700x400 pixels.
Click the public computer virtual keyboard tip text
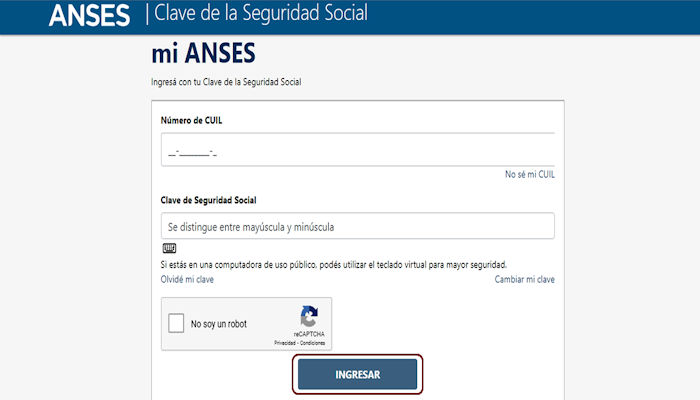[333, 264]
